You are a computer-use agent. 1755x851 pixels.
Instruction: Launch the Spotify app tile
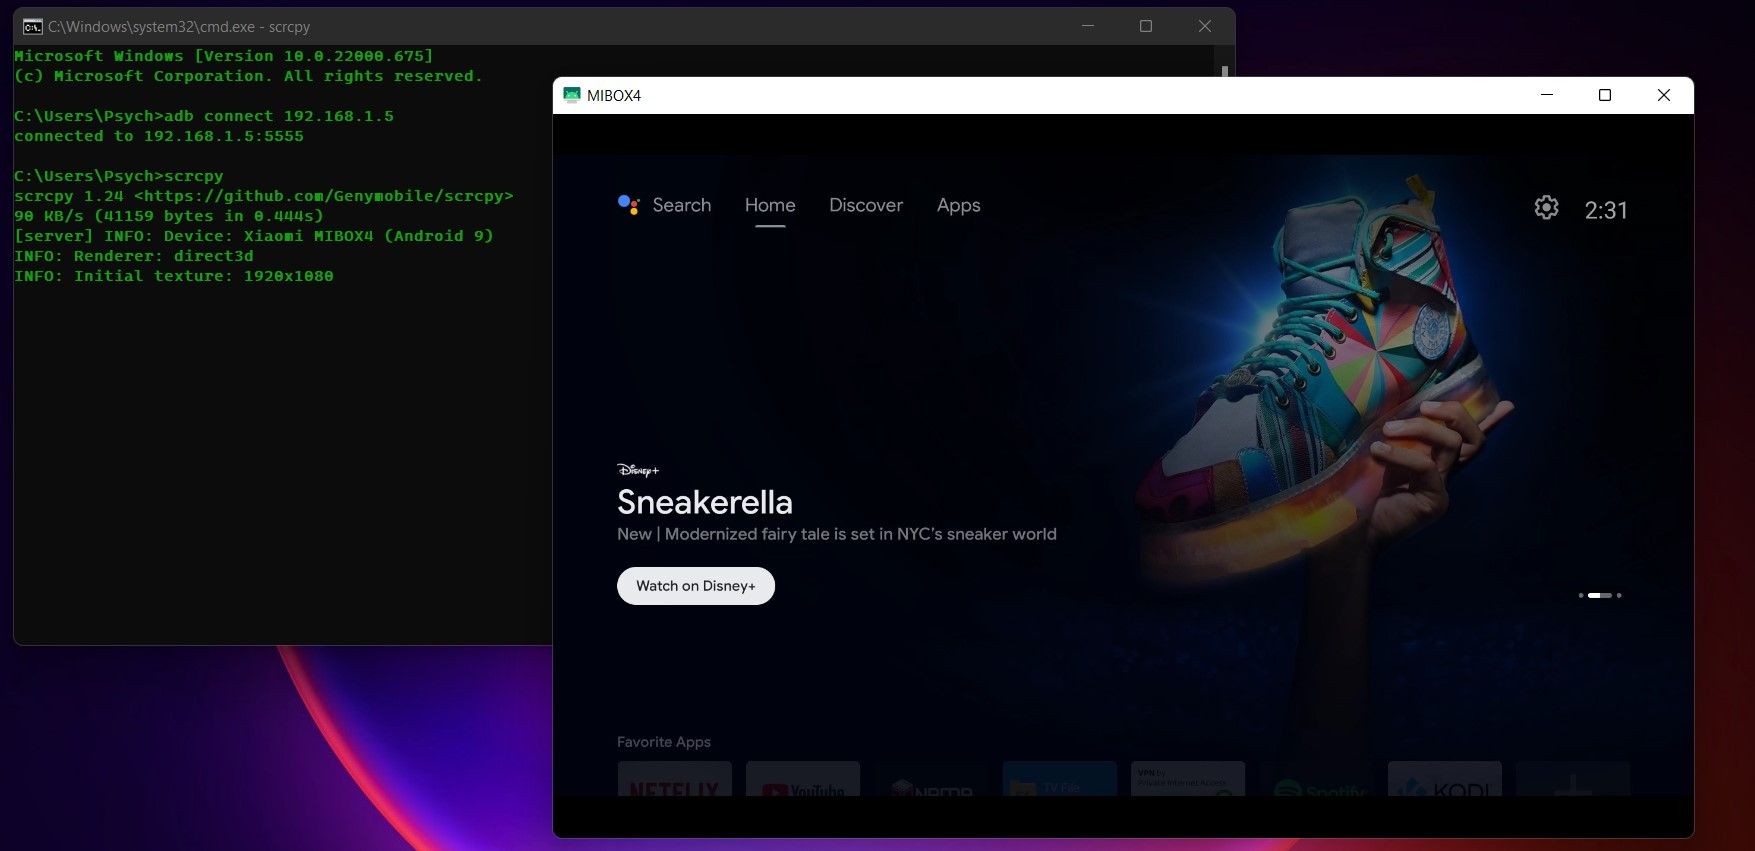(1316, 779)
